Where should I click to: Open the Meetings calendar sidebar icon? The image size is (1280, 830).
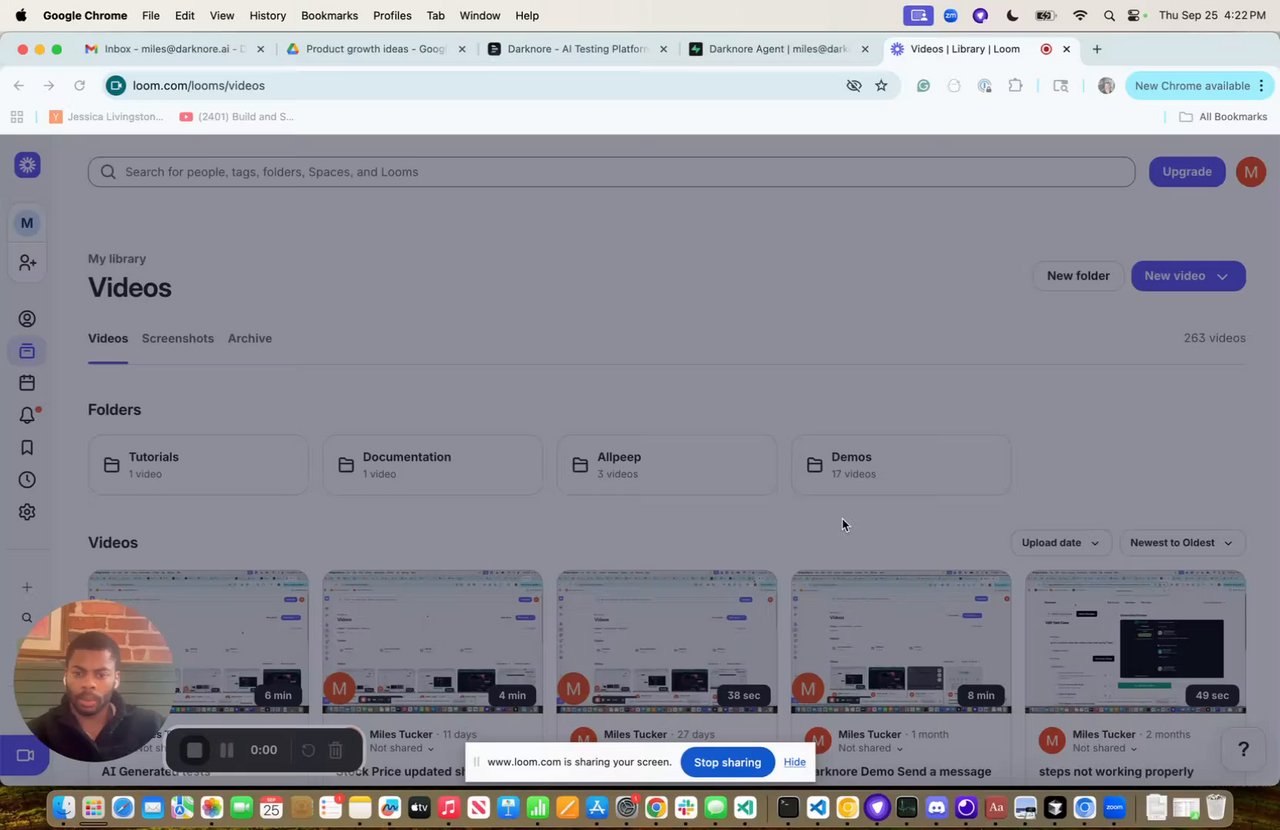[x=27, y=383]
